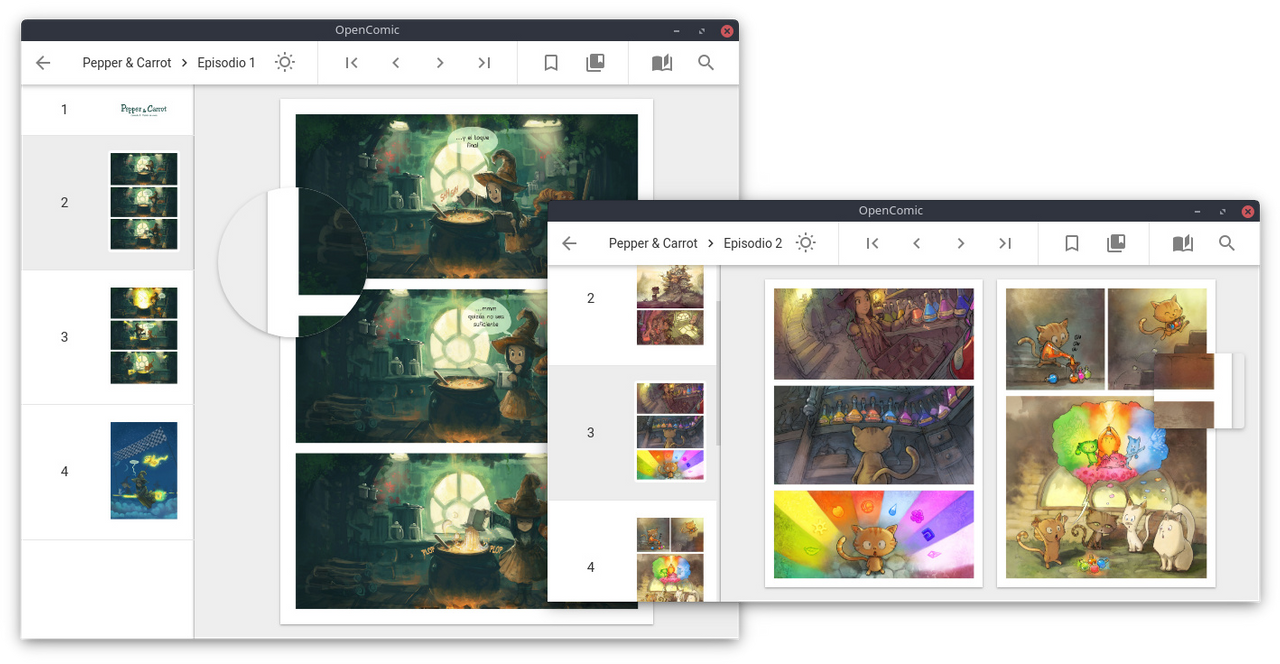
Task: Select page 4 thumbnail in Episodio 1 sidebar
Action: (144, 471)
